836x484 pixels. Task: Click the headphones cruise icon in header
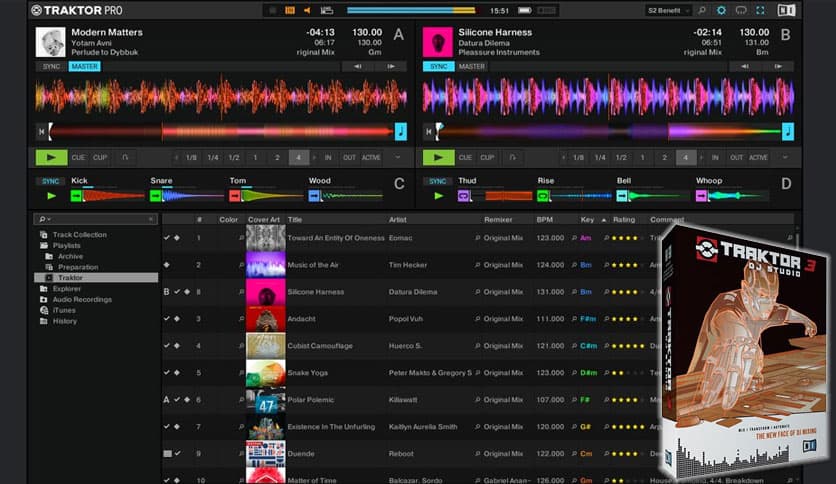pyautogui.click(x=741, y=10)
